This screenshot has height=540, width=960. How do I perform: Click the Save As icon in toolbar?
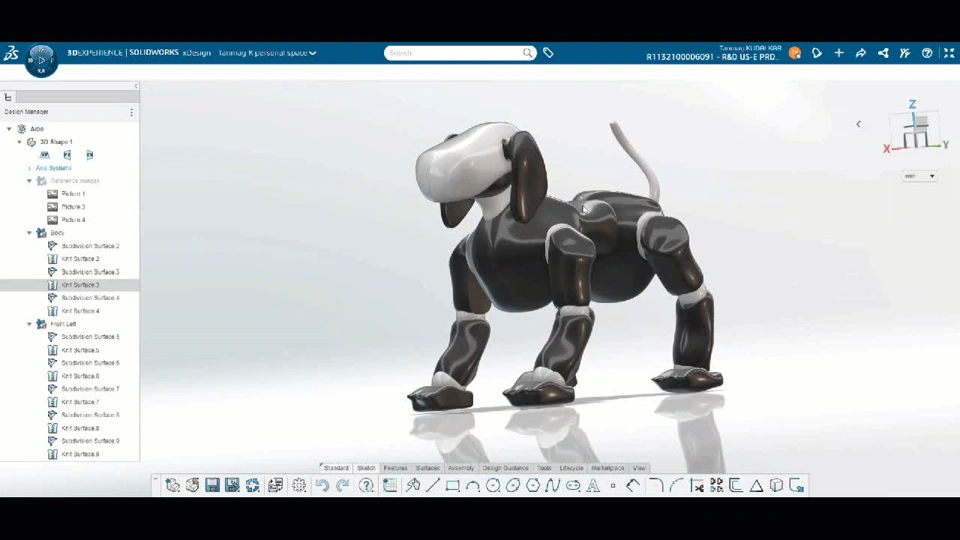[x=232, y=486]
